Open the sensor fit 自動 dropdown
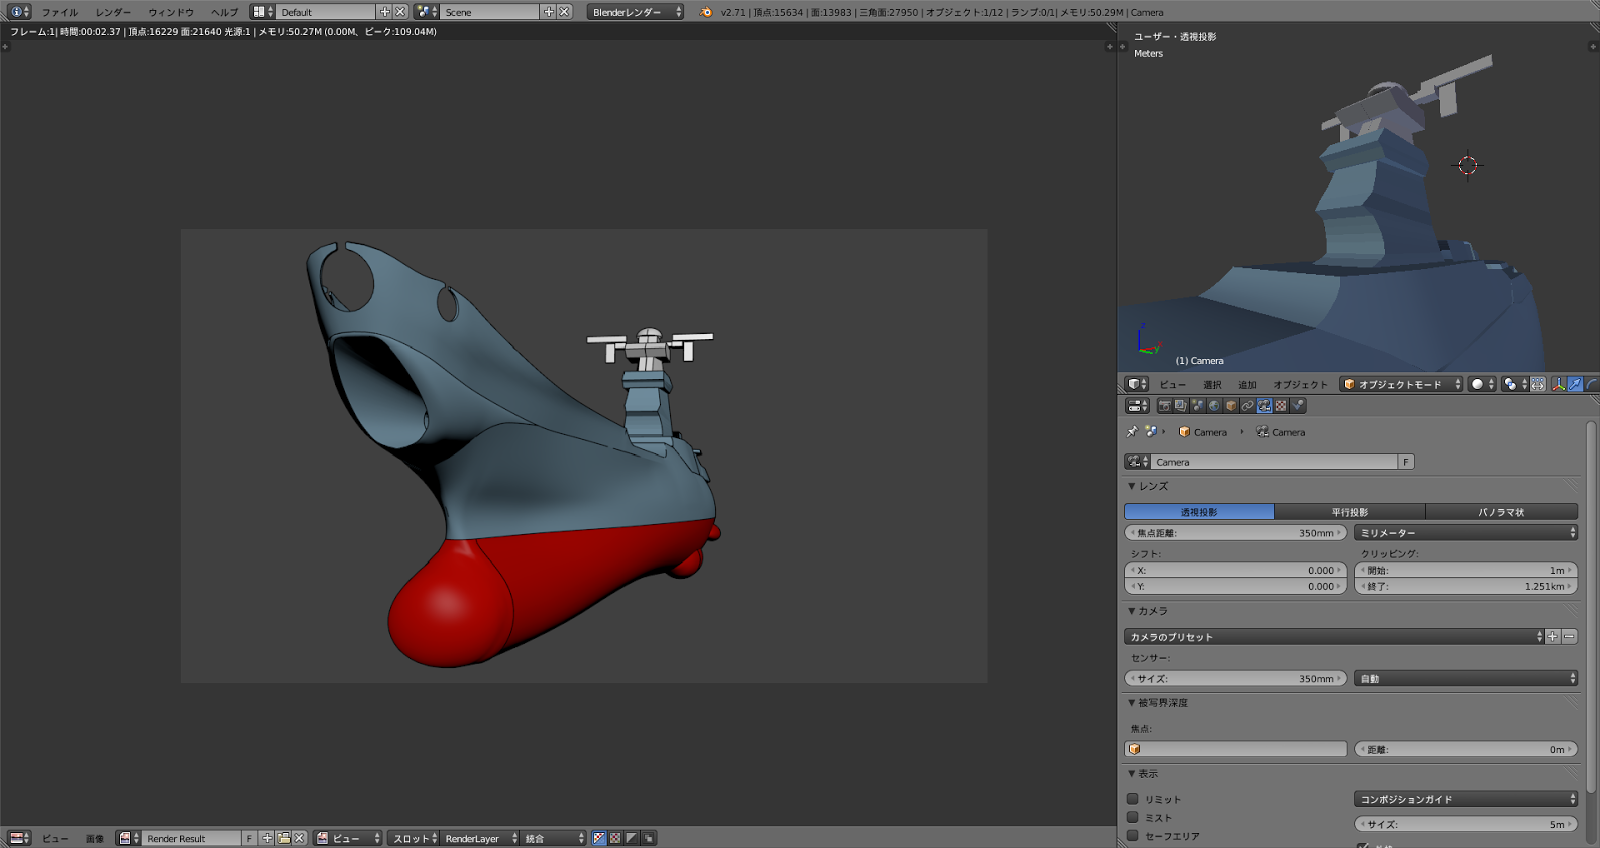The height and width of the screenshot is (848, 1600). 1466,679
